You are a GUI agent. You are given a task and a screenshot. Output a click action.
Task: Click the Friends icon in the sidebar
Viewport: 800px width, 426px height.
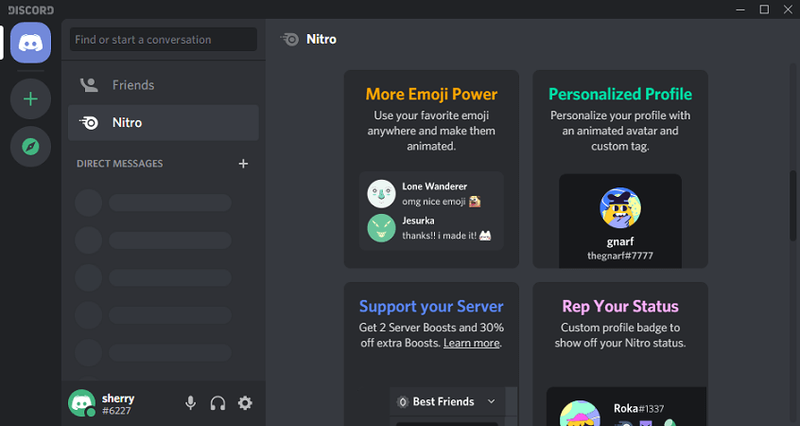tap(89, 85)
